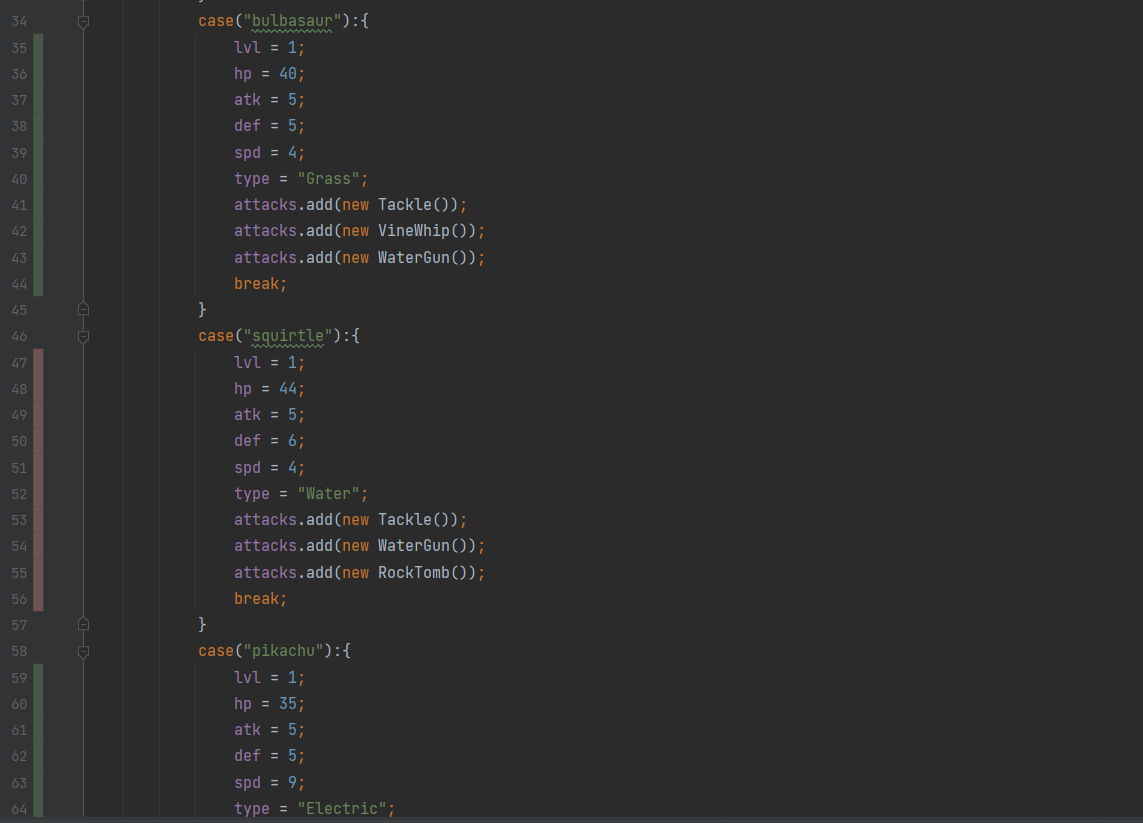Click the "Water" string literal
The image size is (1143, 823).
326,493
